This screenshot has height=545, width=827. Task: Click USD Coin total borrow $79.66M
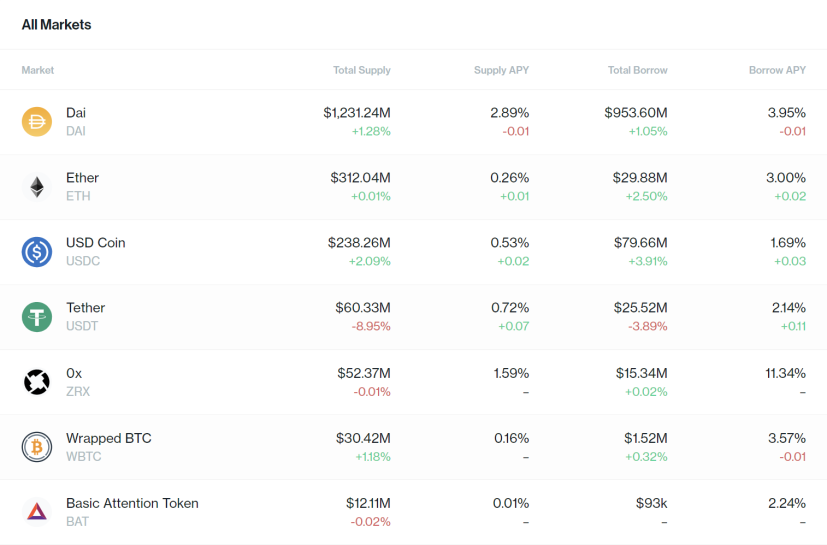[x=641, y=243]
